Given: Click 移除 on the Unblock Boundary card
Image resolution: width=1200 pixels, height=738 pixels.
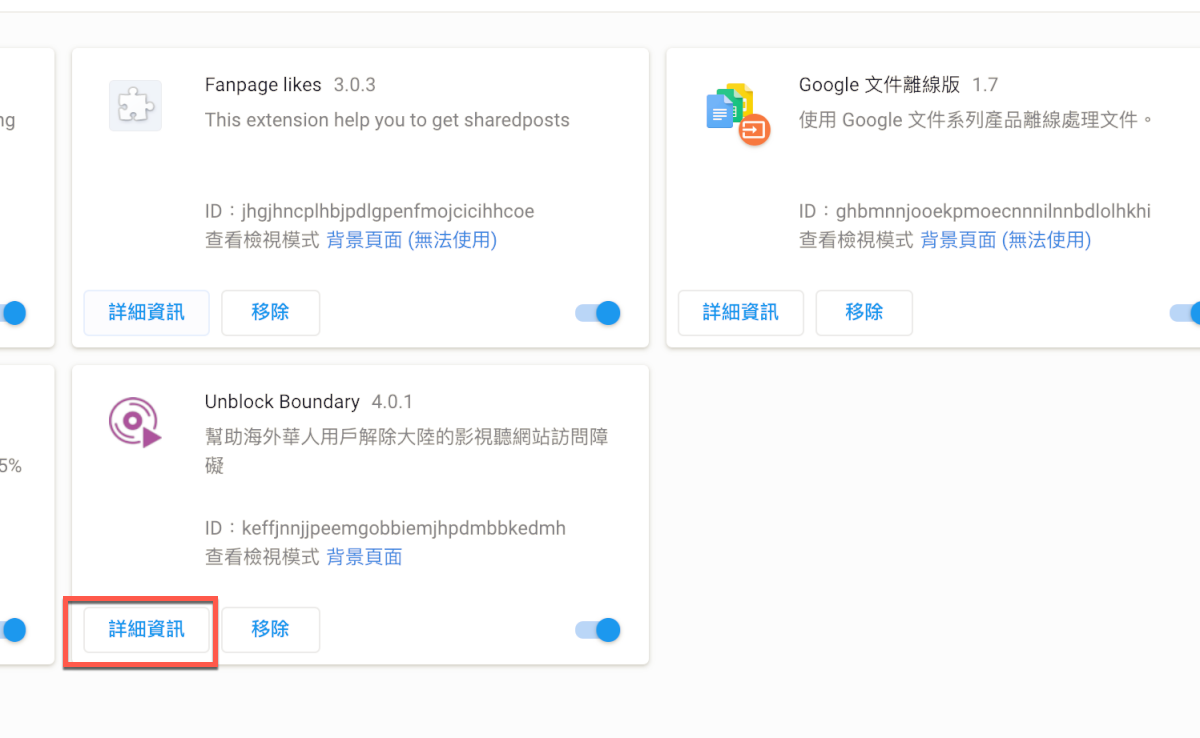Looking at the screenshot, I should tap(270, 630).
